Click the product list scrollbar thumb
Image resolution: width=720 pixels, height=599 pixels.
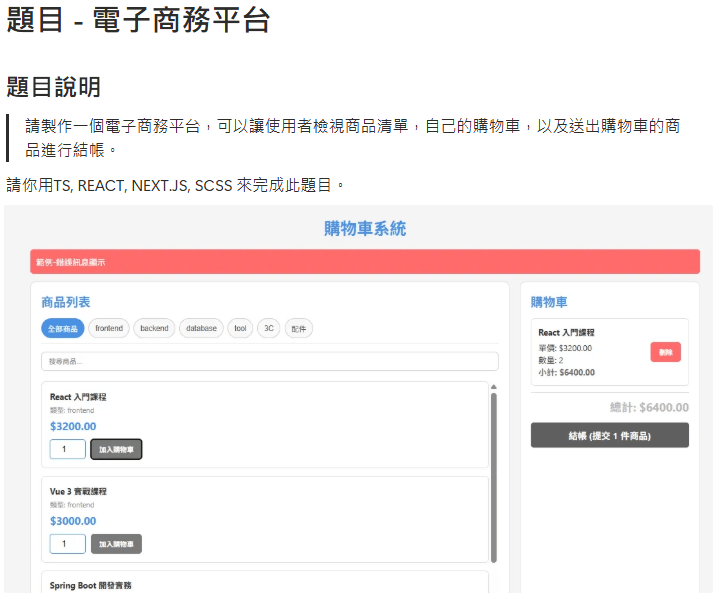(494, 477)
